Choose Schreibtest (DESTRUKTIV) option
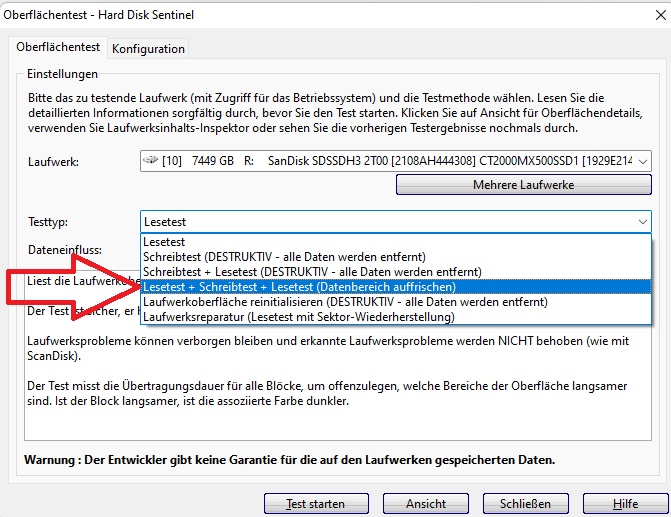671x517 pixels. tap(396, 257)
